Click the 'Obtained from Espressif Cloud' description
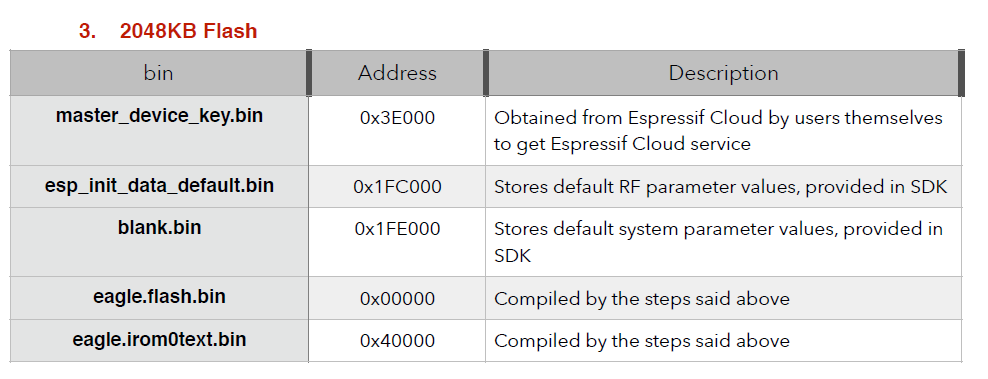This screenshot has width=988, height=379. pos(718,131)
